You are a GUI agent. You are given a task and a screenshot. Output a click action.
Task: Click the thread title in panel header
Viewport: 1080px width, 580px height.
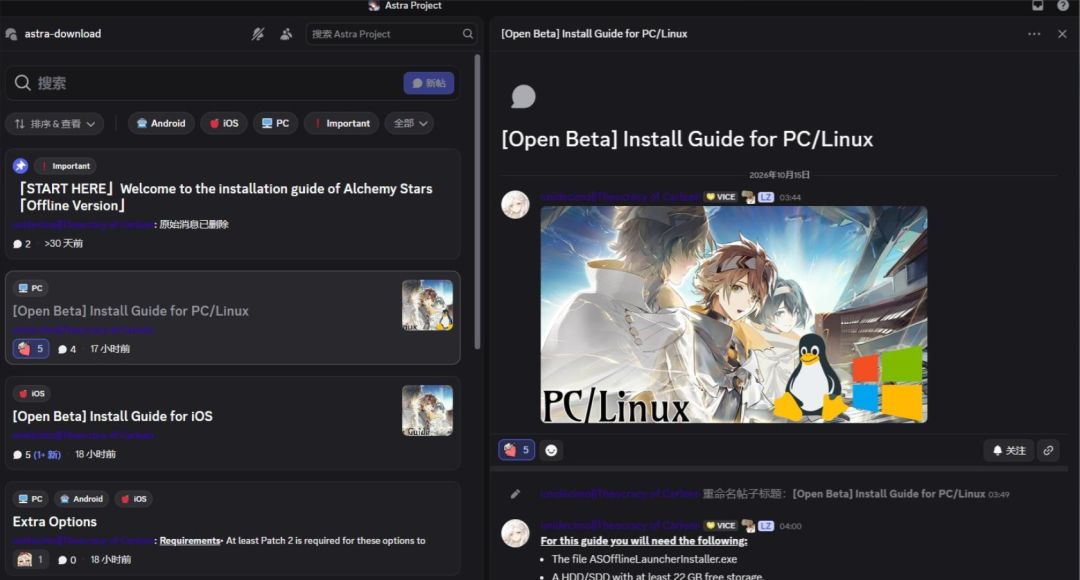click(x=594, y=34)
